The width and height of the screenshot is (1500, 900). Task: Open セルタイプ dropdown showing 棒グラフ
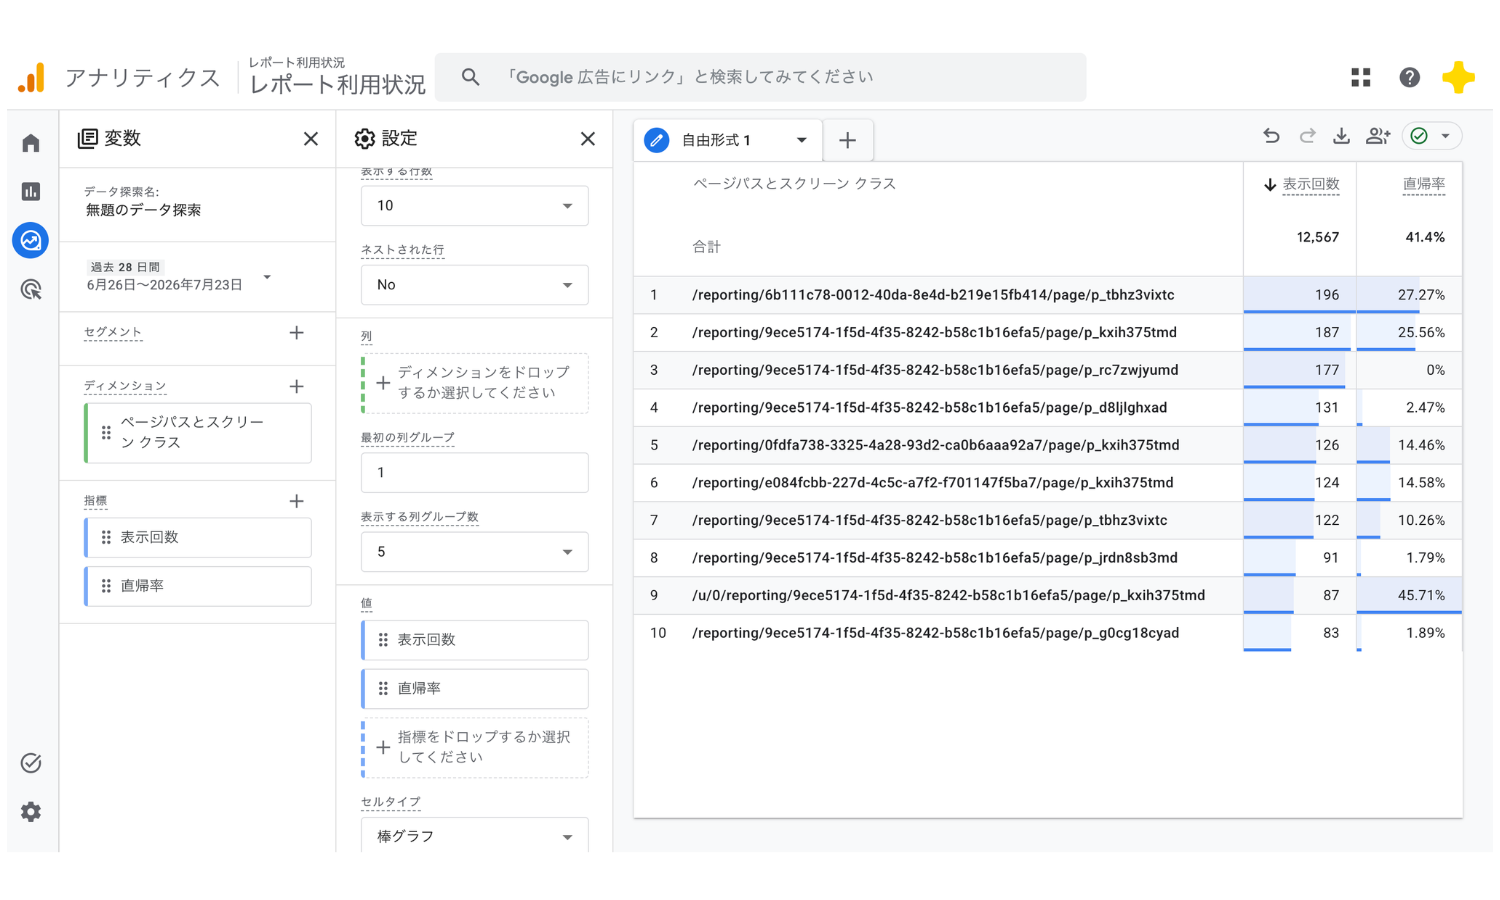pyautogui.click(x=474, y=836)
